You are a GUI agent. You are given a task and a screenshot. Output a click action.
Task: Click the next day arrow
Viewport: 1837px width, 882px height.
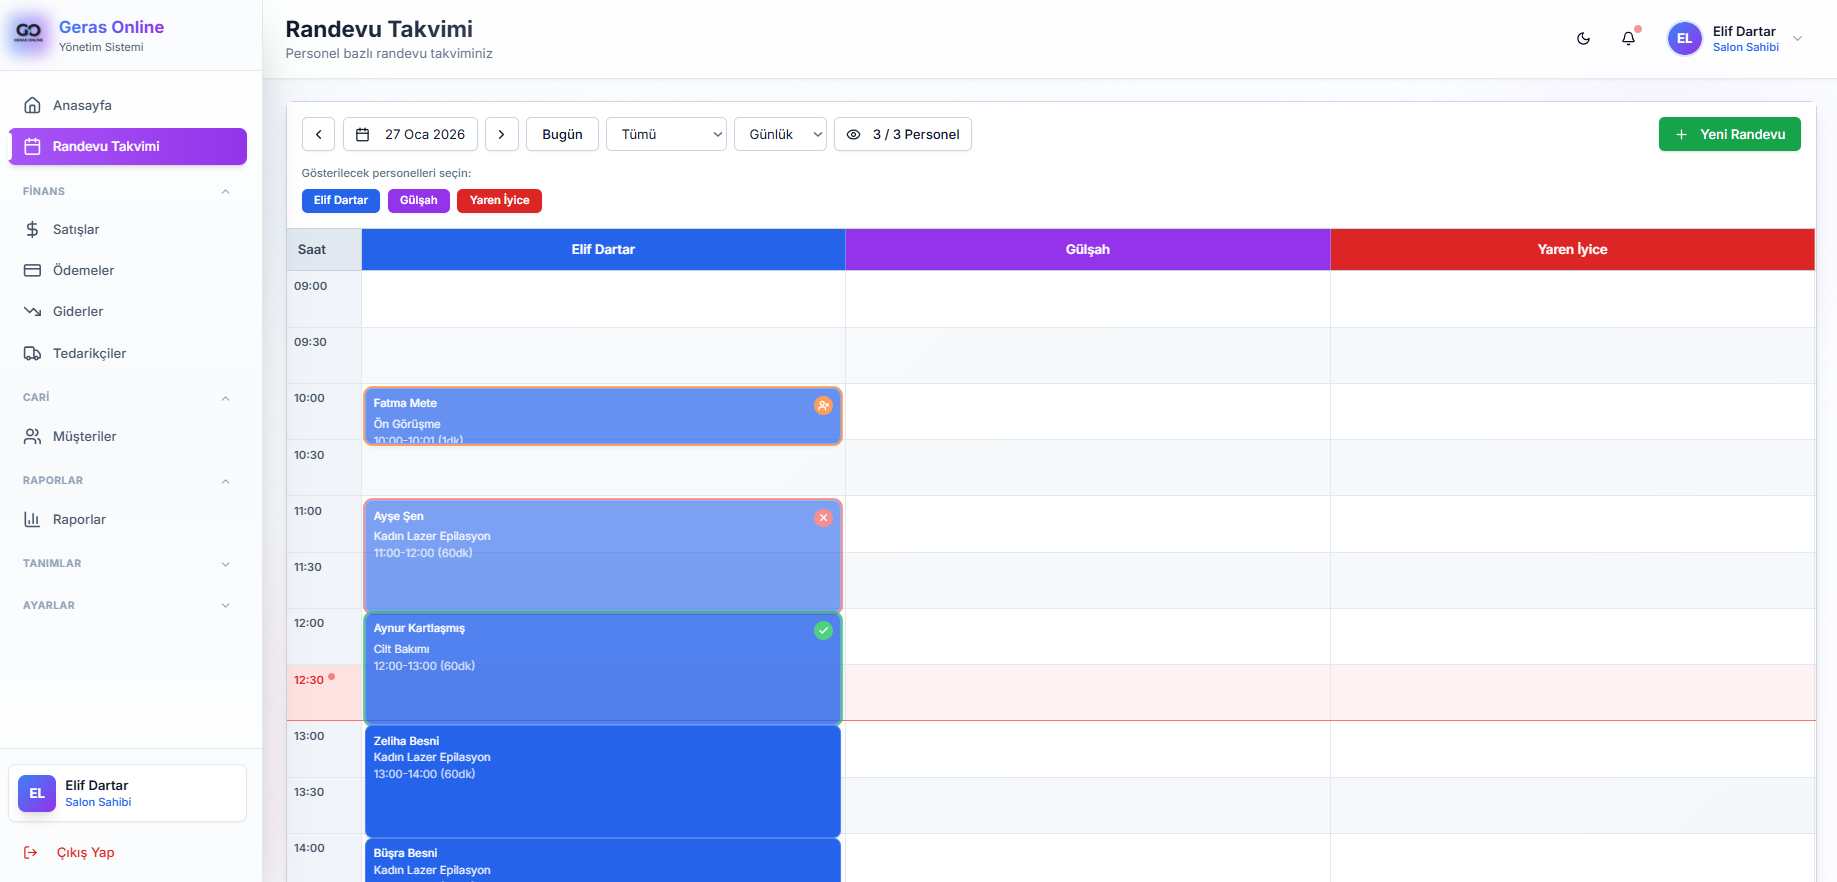tap(501, 134)
